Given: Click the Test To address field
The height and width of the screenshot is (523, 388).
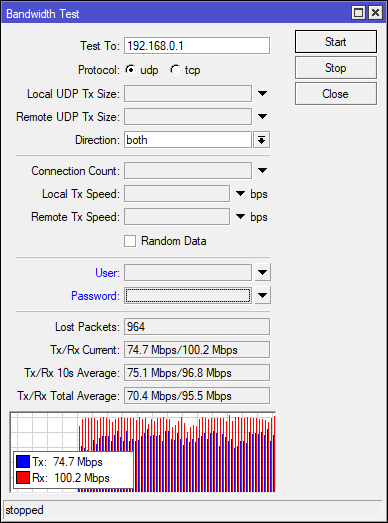Looking at the screenshot, I should (197, 45).
